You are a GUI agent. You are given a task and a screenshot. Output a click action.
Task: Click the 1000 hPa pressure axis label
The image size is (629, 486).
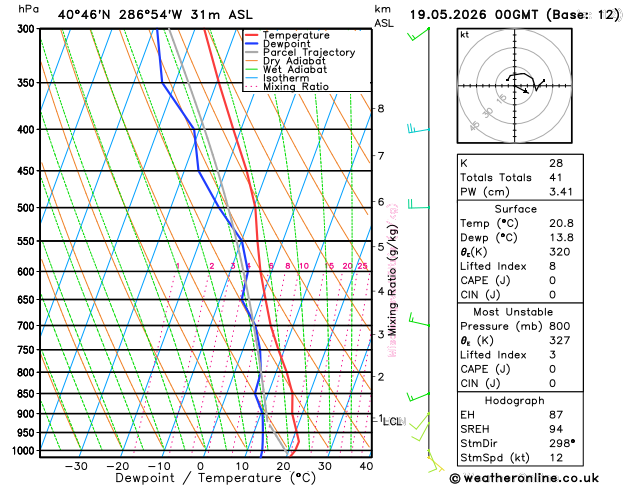(25, 451)
